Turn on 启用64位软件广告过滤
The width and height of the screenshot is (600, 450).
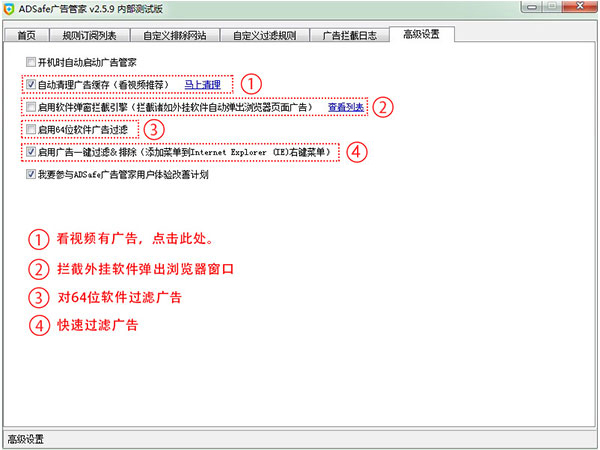31,130
